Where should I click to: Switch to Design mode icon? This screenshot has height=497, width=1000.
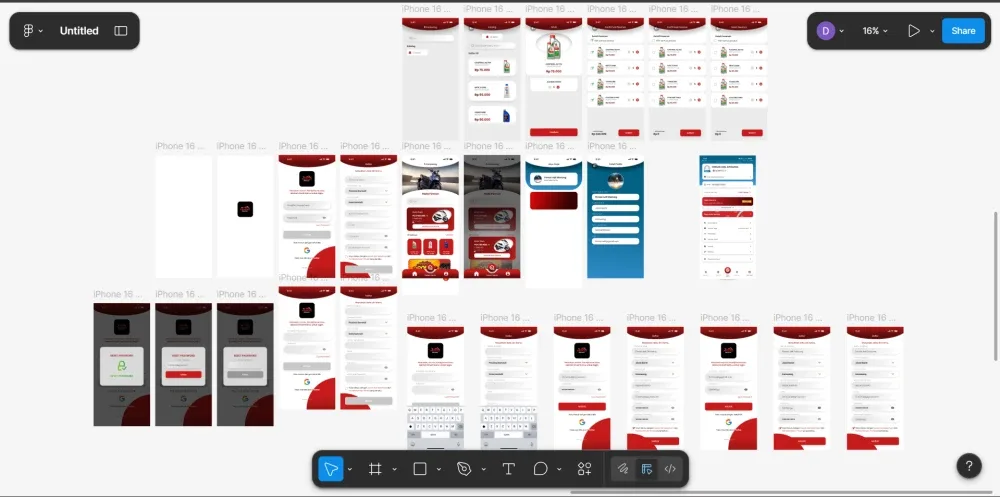(x=647, y=469)
